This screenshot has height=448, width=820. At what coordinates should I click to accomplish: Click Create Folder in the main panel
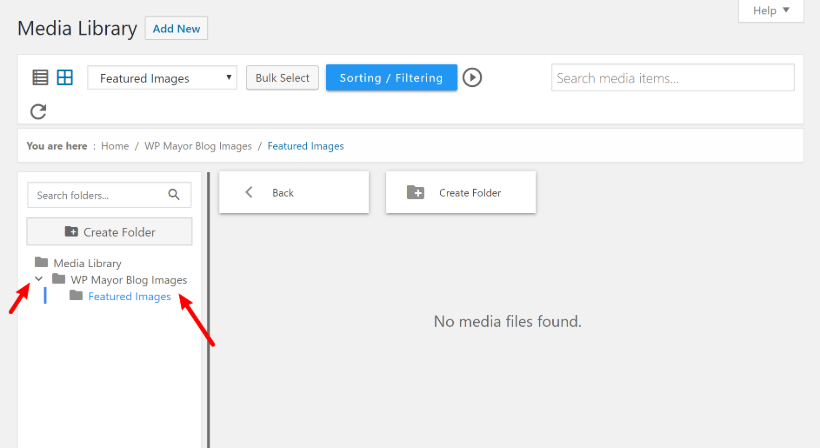(x=461, y=192)
